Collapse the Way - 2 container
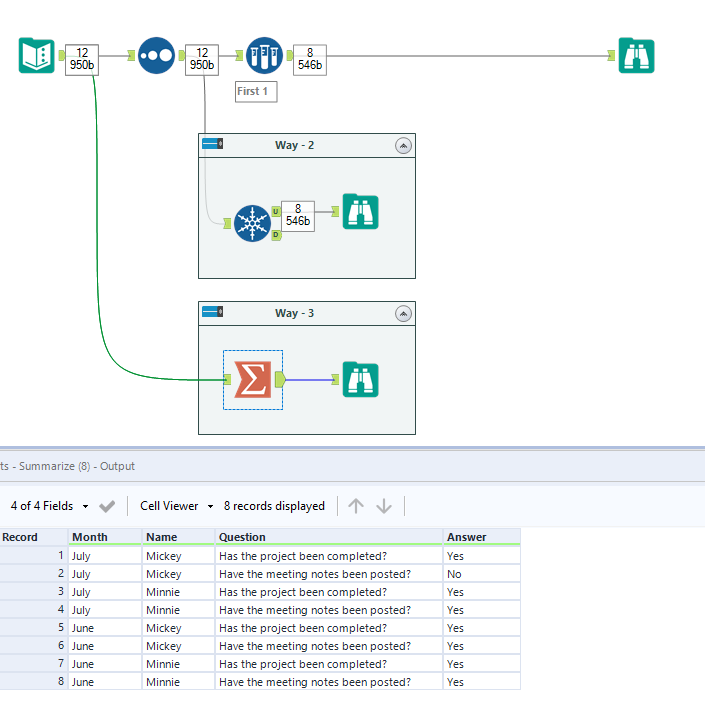Screen dimensions: 705x710 pyautogui.click(x=403, y=145)
